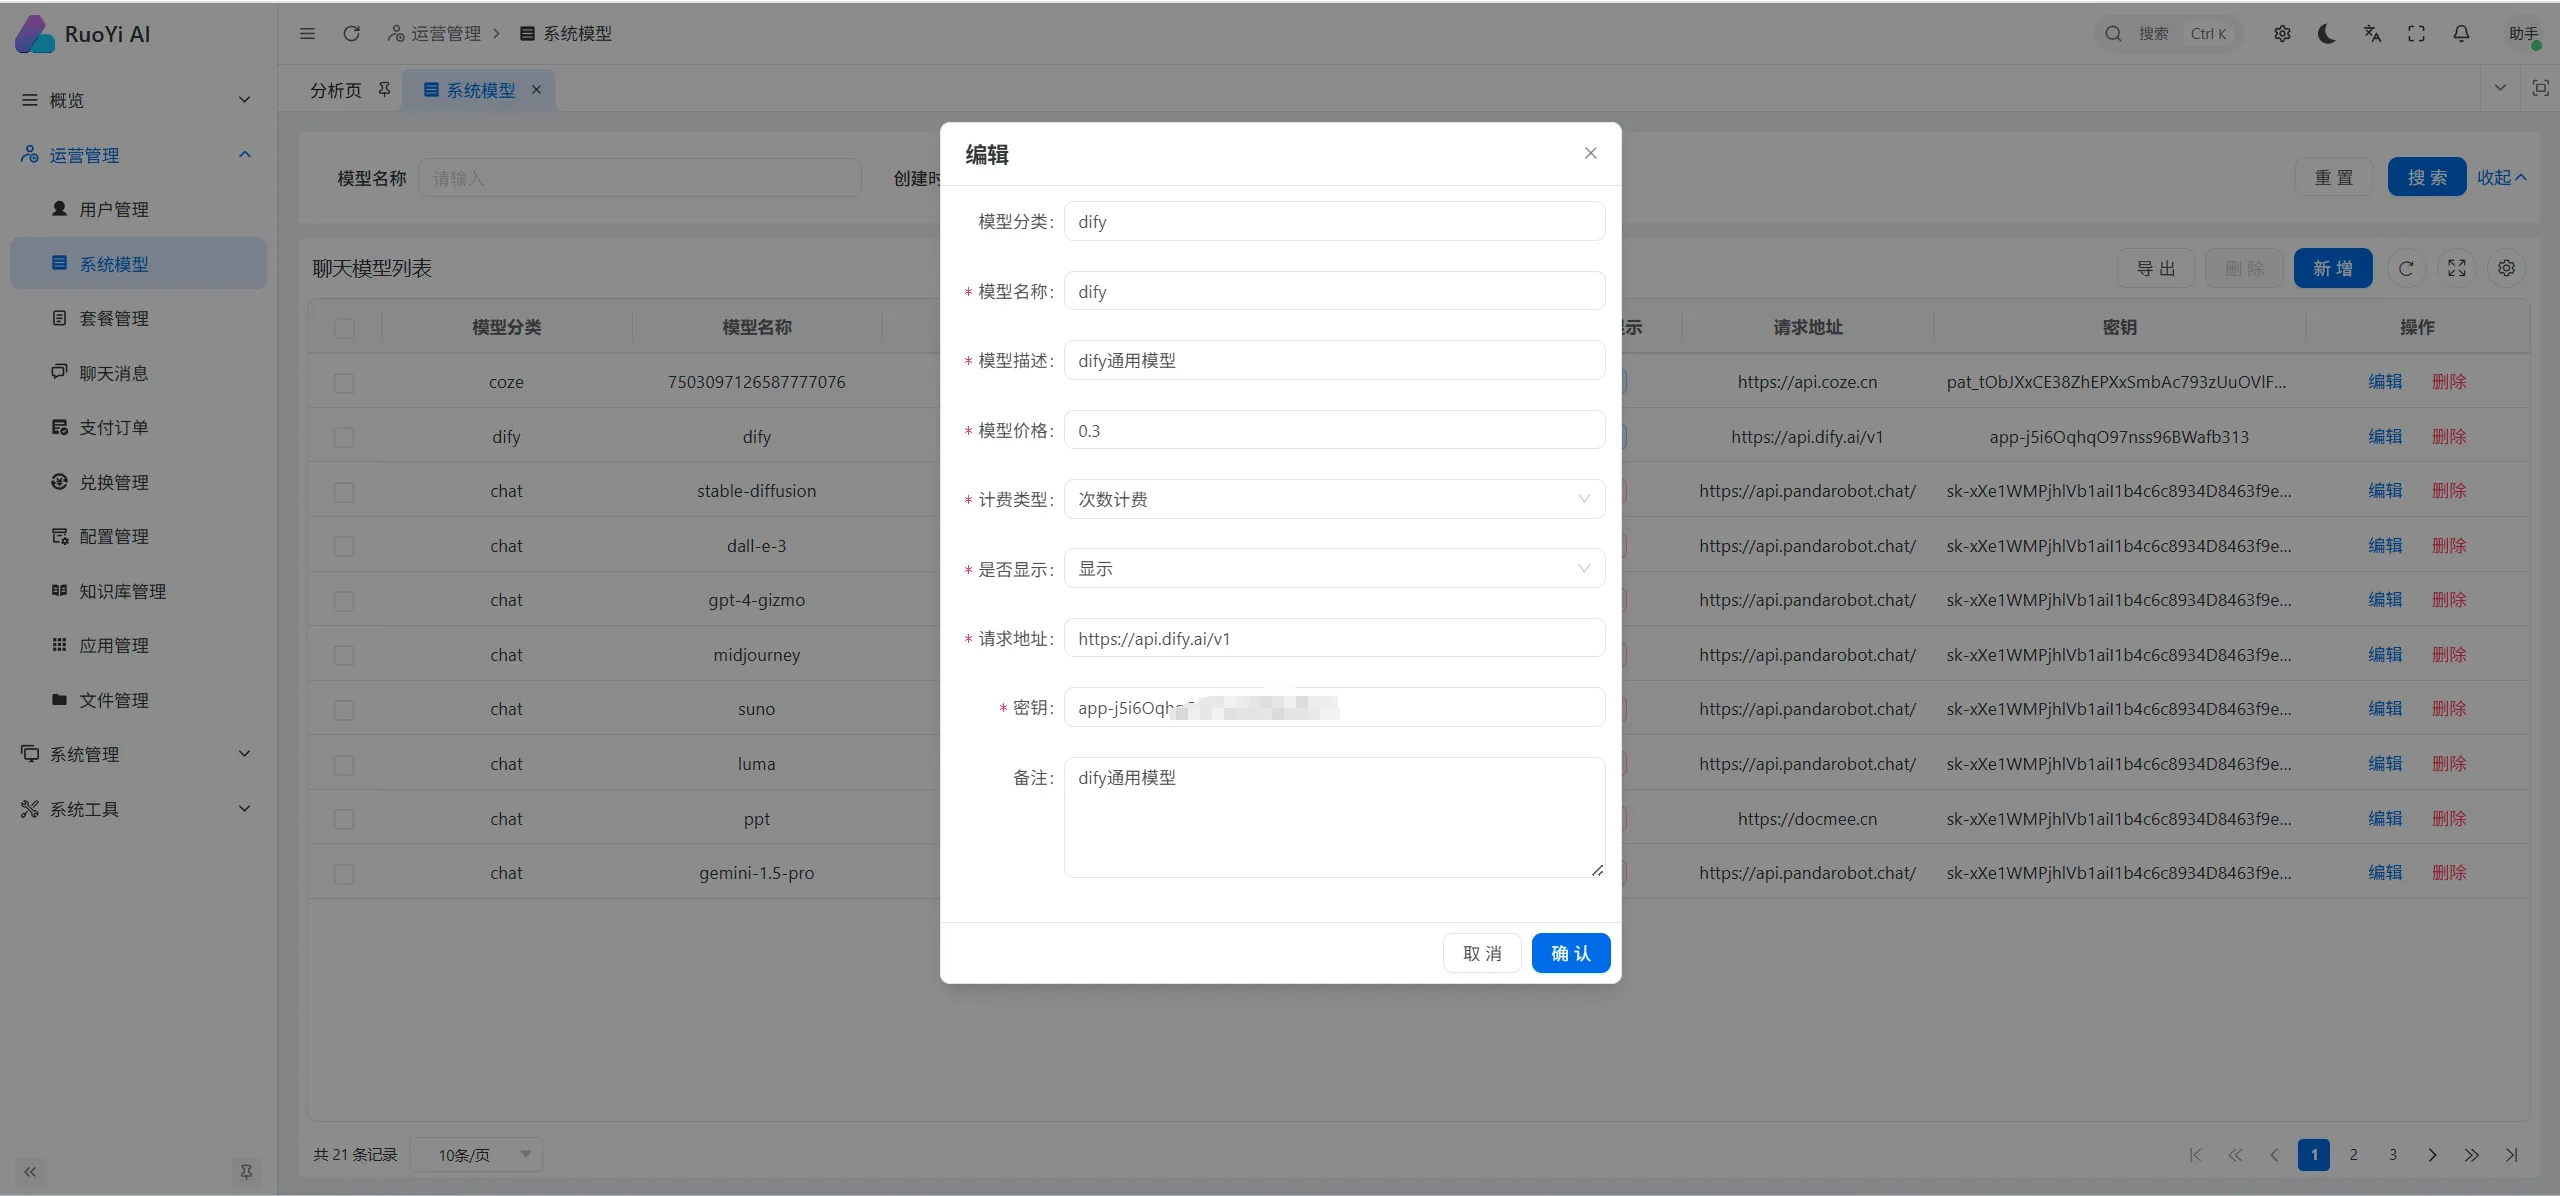Click table column settings gear icon
The height and width of the screenshot is (1196, 2560).
(x=2506, y=268)
